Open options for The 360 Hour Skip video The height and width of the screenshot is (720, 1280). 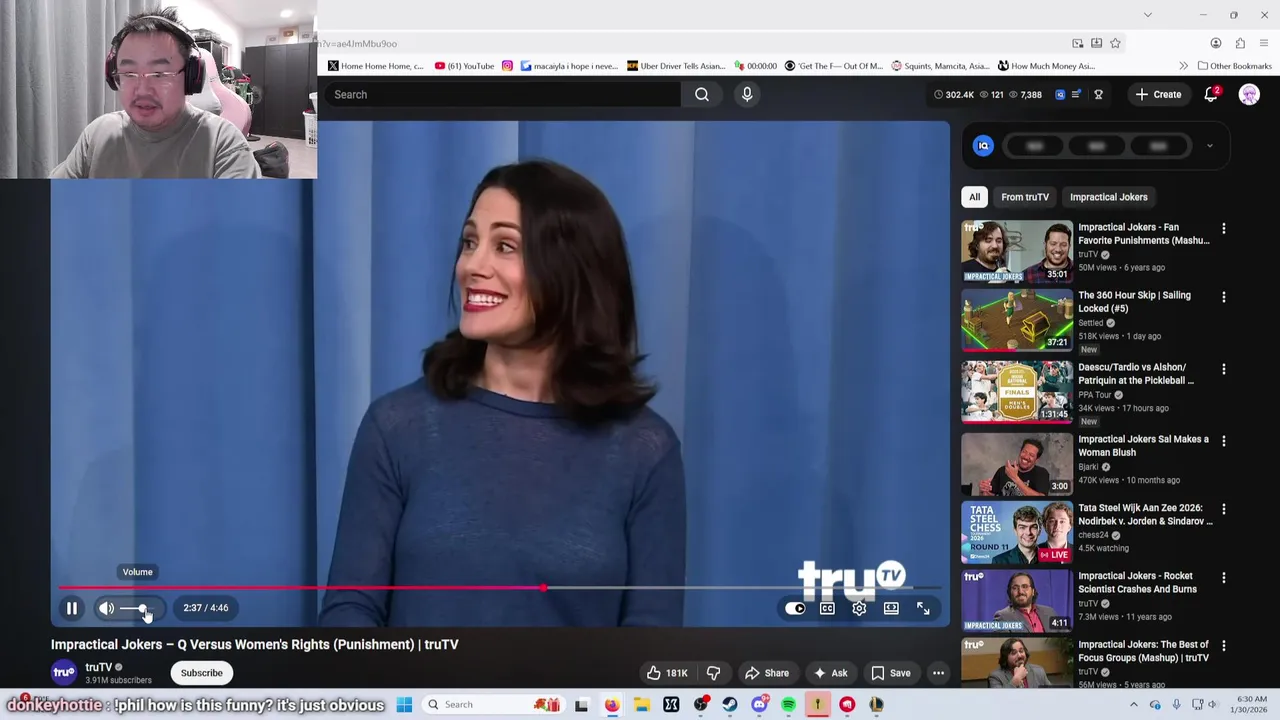pyautogui.click(x=1223, y=297)
